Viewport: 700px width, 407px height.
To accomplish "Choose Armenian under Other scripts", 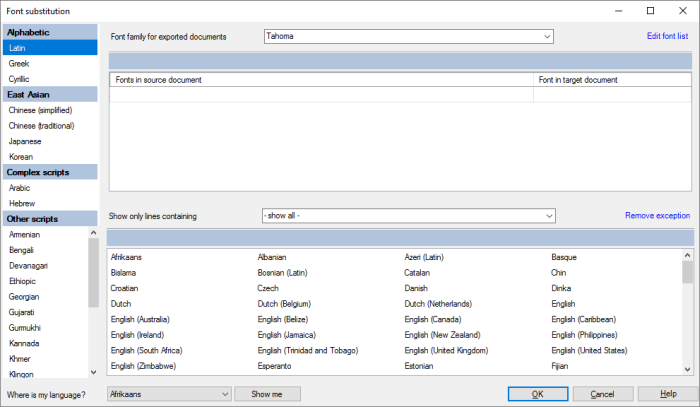I will tap(25, 234).
